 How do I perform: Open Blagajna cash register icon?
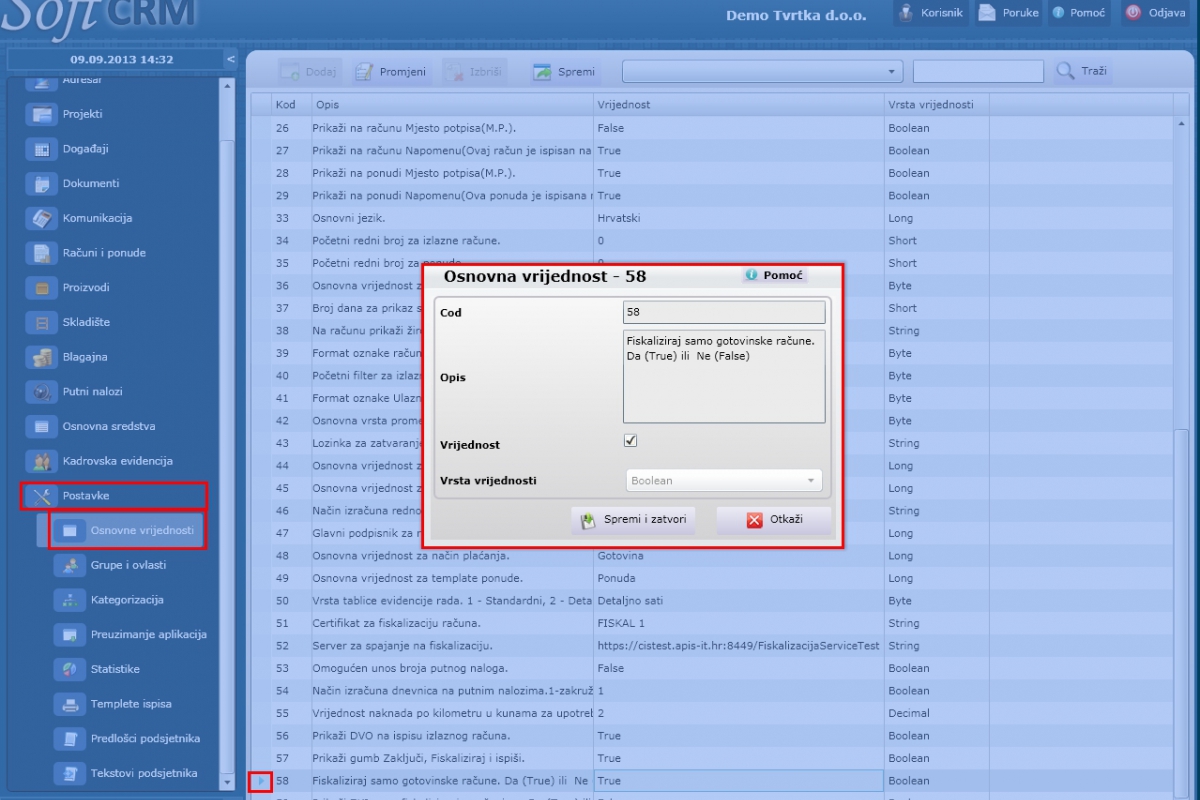pos(42,357)
